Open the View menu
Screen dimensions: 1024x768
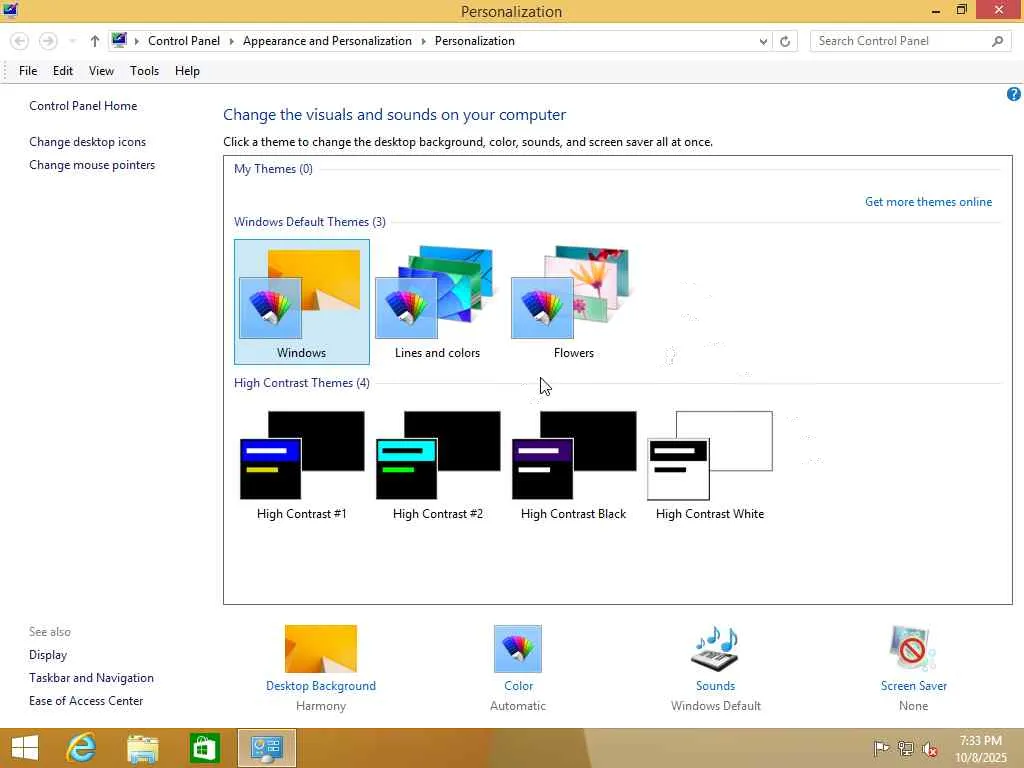pos(101,71)
